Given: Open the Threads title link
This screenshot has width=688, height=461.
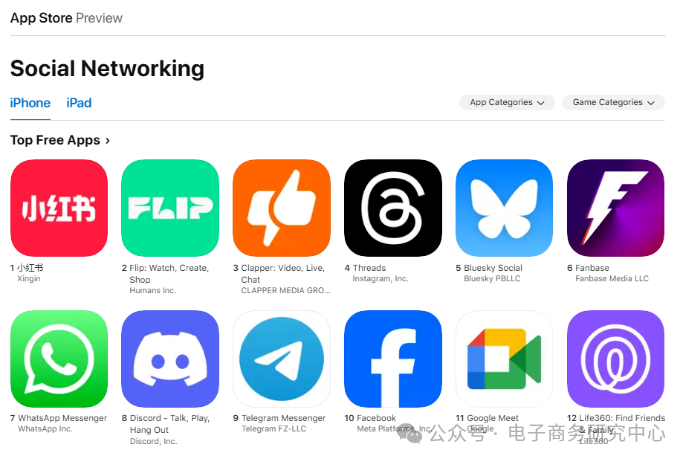Looking at the screenshot, I should pos(369,268).
